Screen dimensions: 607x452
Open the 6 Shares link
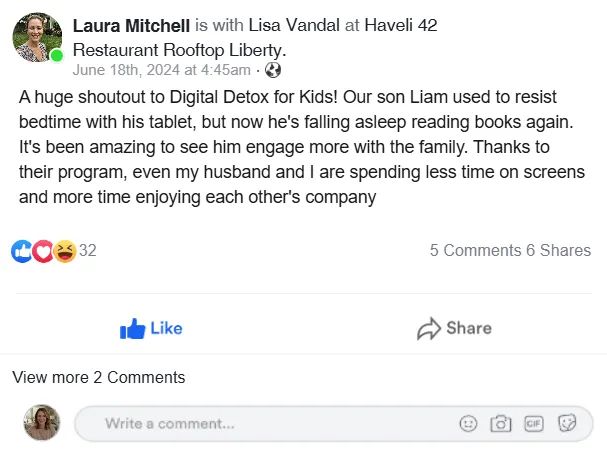[559, 250]
